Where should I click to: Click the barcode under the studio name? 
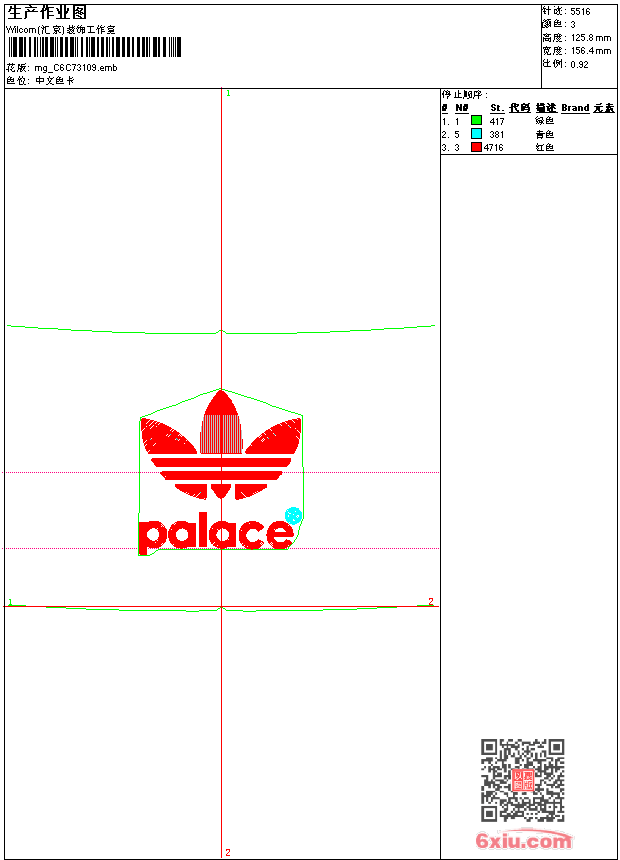pyautogui.click(x=94, y=47)
